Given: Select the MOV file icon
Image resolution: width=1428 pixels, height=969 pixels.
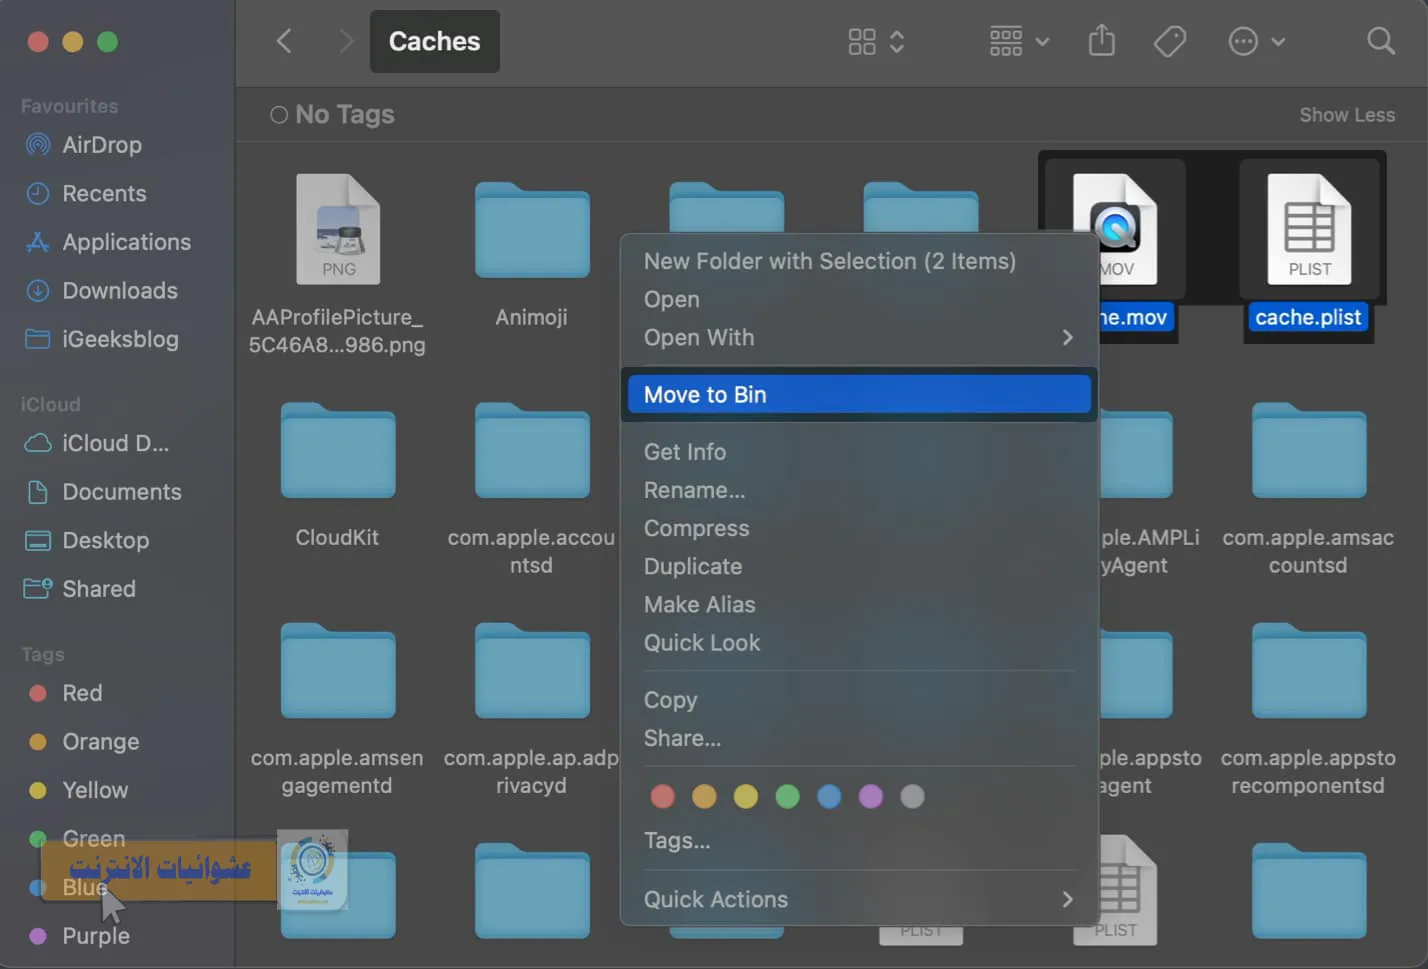Looking at the screenshot, I should point(1115,229).
